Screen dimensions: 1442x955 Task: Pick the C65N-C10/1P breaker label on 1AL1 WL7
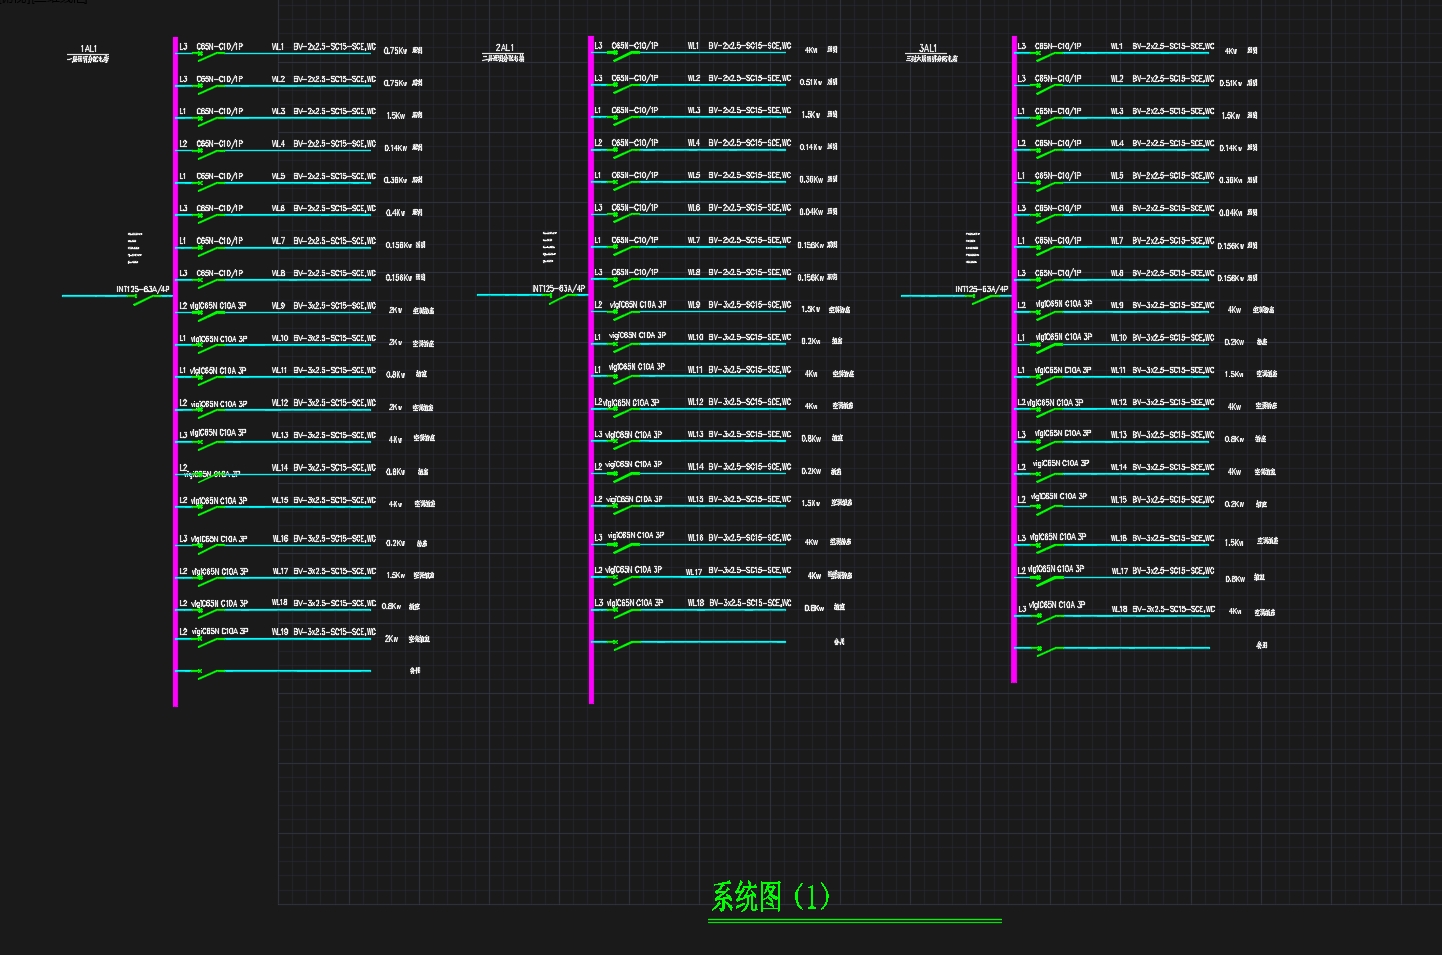219,241
